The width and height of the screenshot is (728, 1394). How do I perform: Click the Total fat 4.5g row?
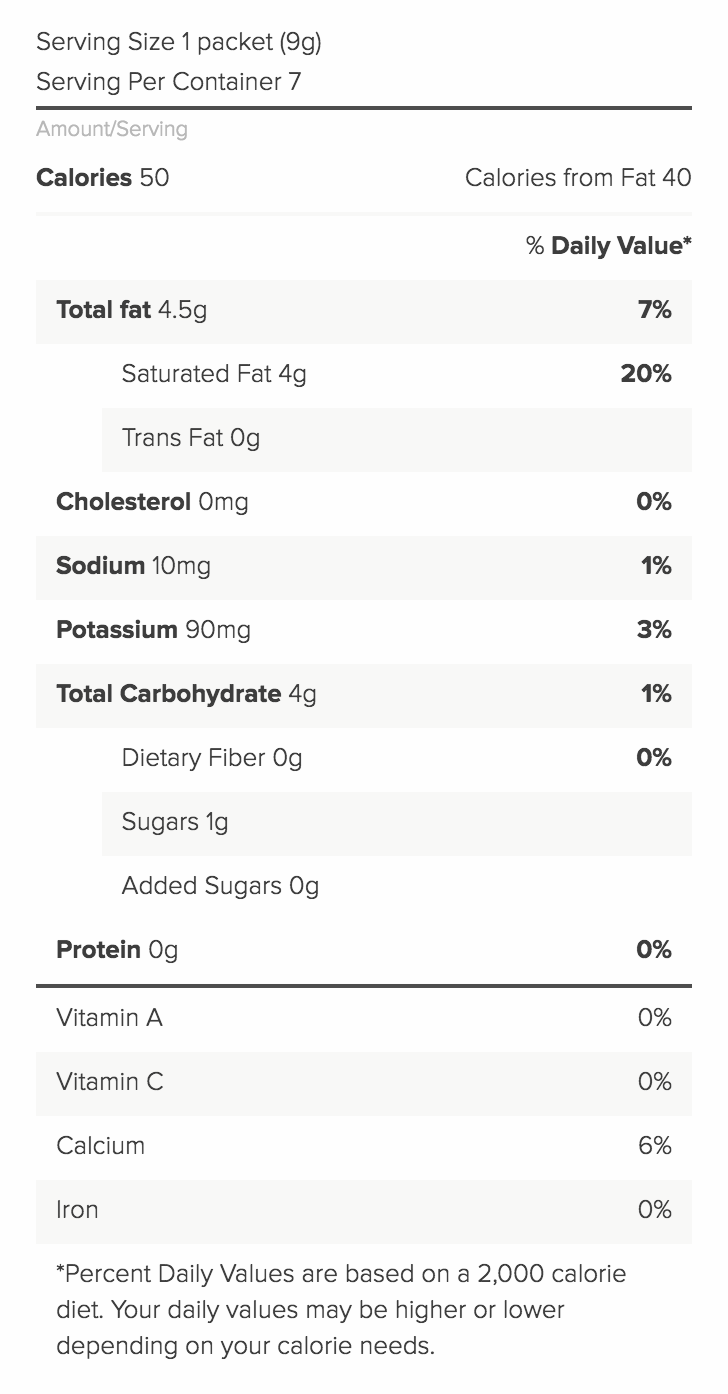point(364,310)
